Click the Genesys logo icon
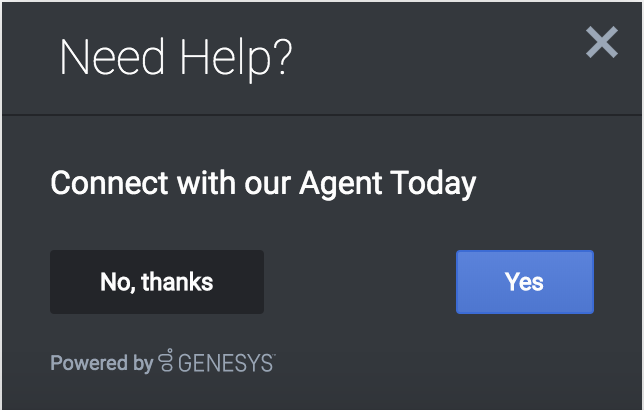Screen dimensions: 644x410 click(166, 362)
